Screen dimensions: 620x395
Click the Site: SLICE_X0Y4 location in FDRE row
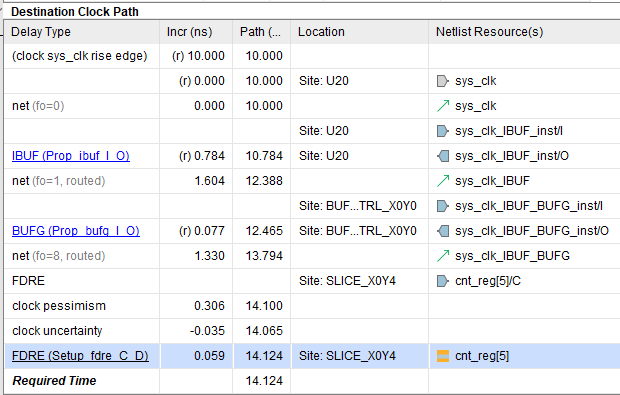pos(347,281)
